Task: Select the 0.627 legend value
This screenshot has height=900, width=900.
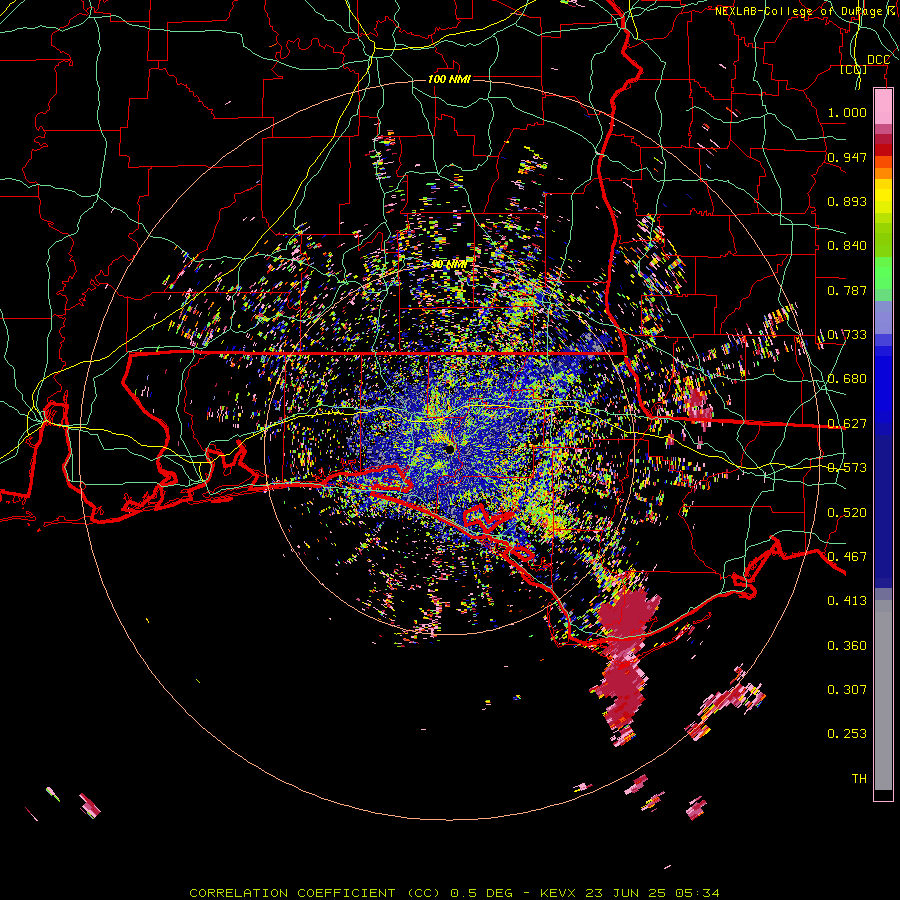Action: (x=847, y=424)
